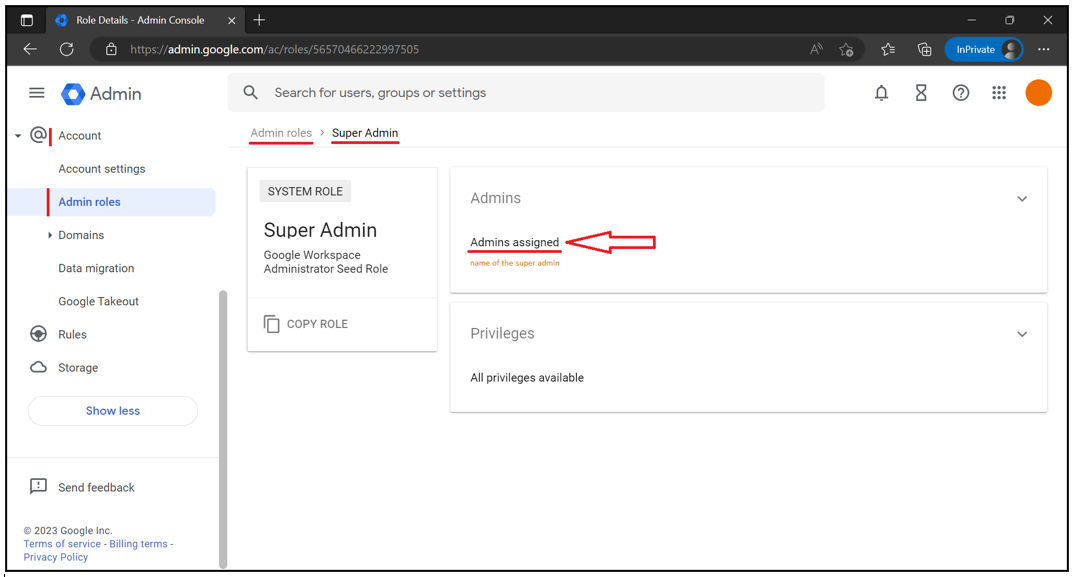Open the main hamburger menu
This screenshot has height=577, width=1076.
[x=36, y=93]
